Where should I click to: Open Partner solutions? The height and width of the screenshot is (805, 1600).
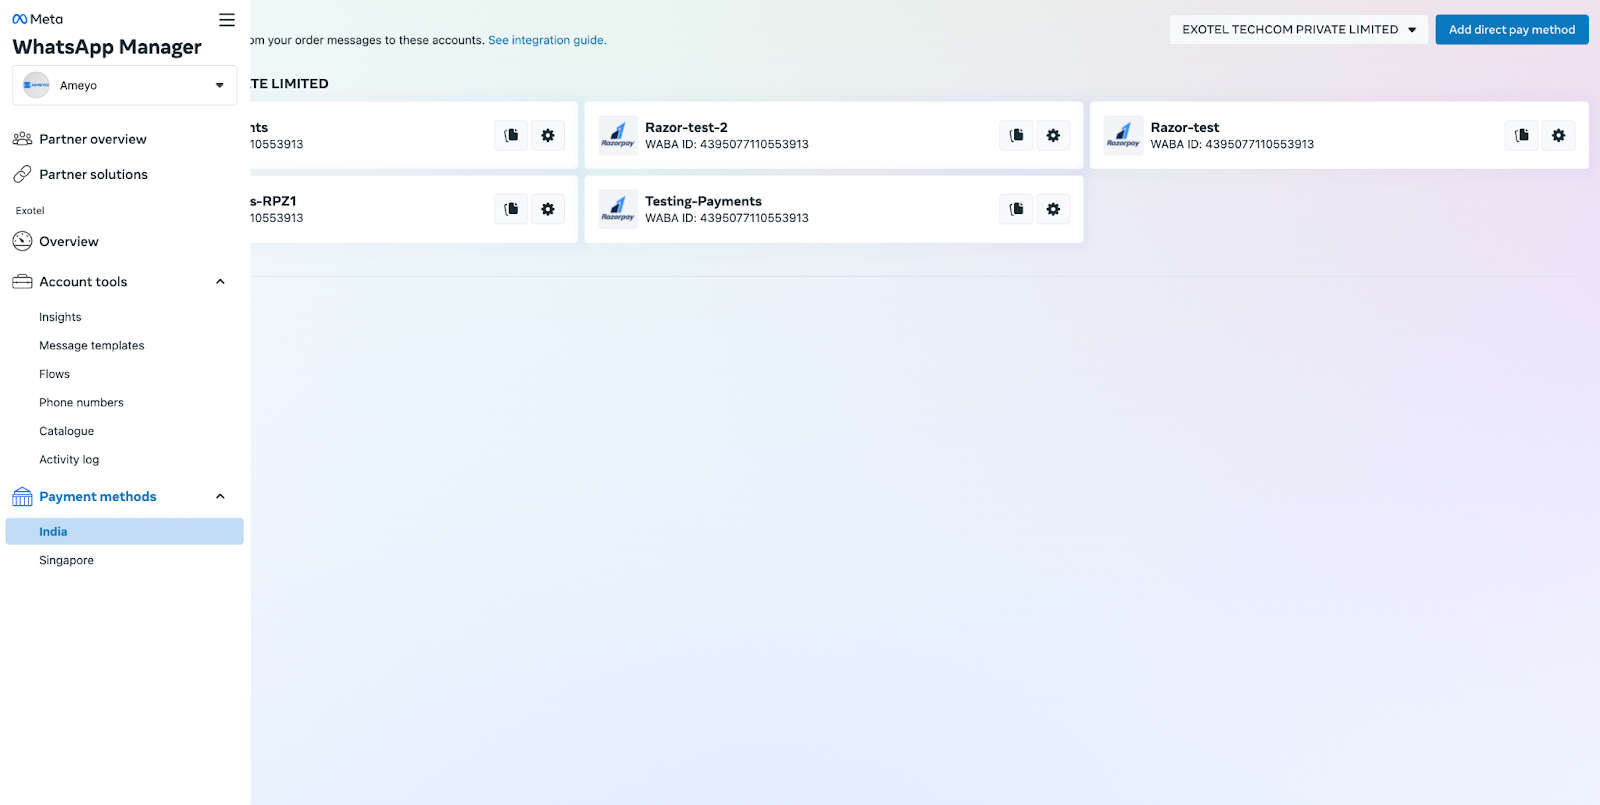(x=93, y=174)
